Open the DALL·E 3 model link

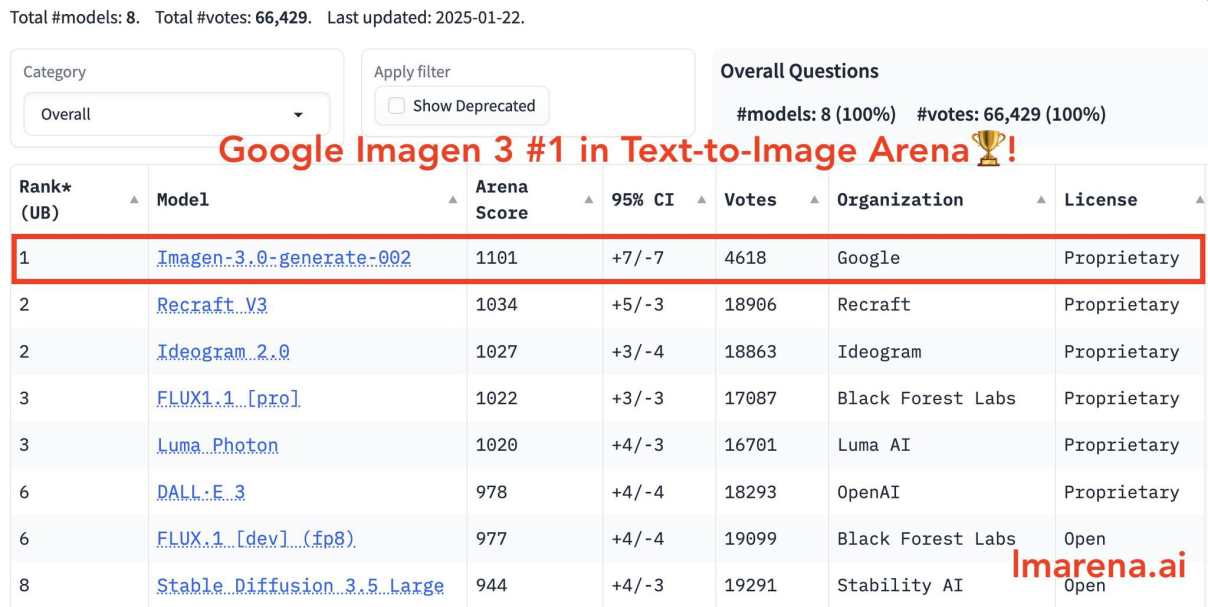201,492
